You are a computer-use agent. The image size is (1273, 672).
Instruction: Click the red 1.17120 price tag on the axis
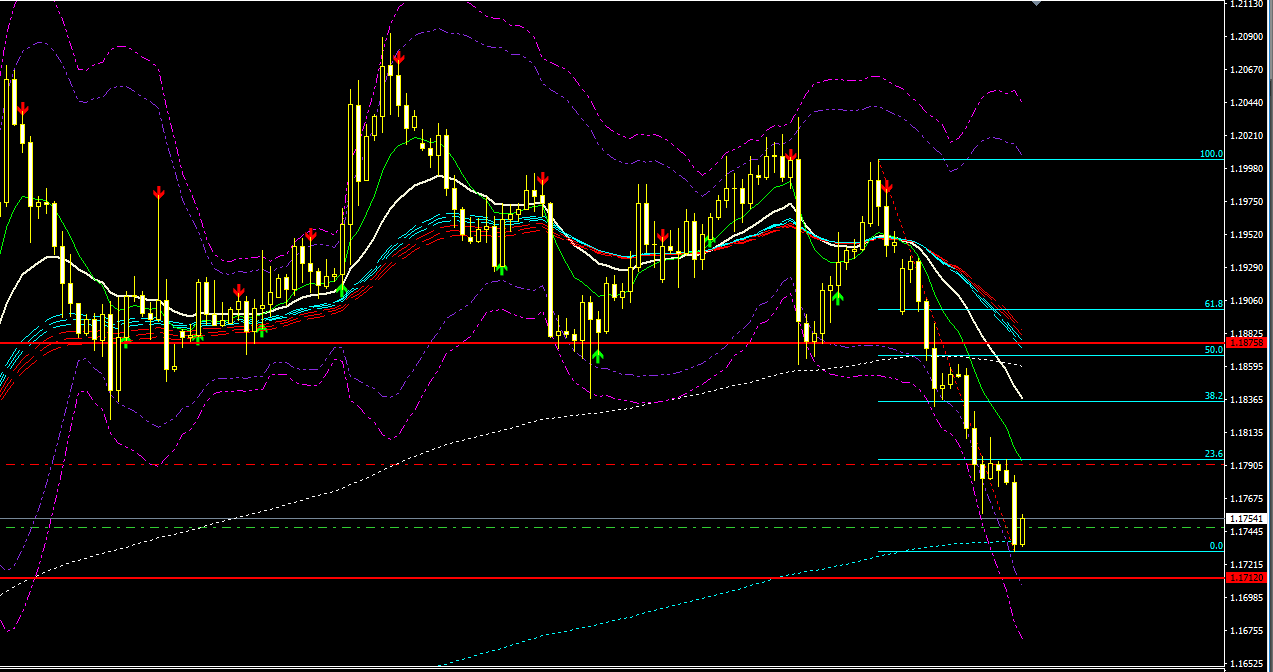pos(1246,578)
